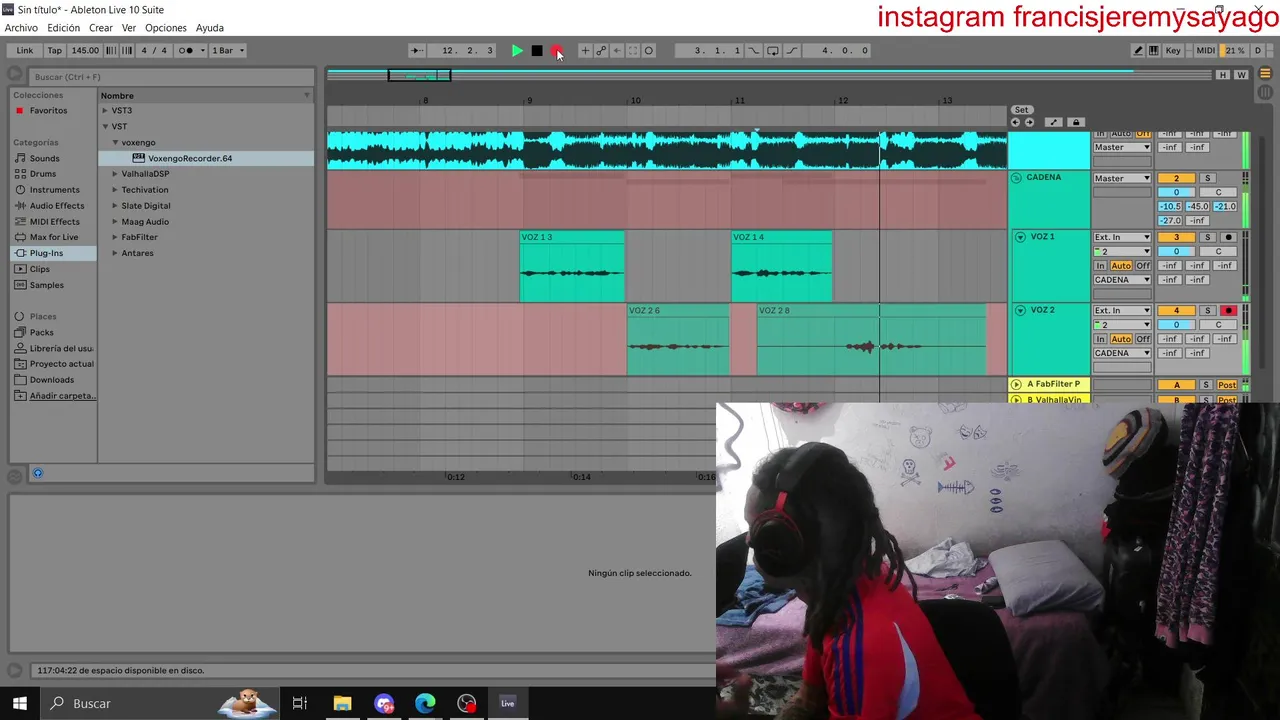Open the 1 Bar quantization dropdown
The width and height of the screenshot is (1280, 720).
tap(228, 51)
